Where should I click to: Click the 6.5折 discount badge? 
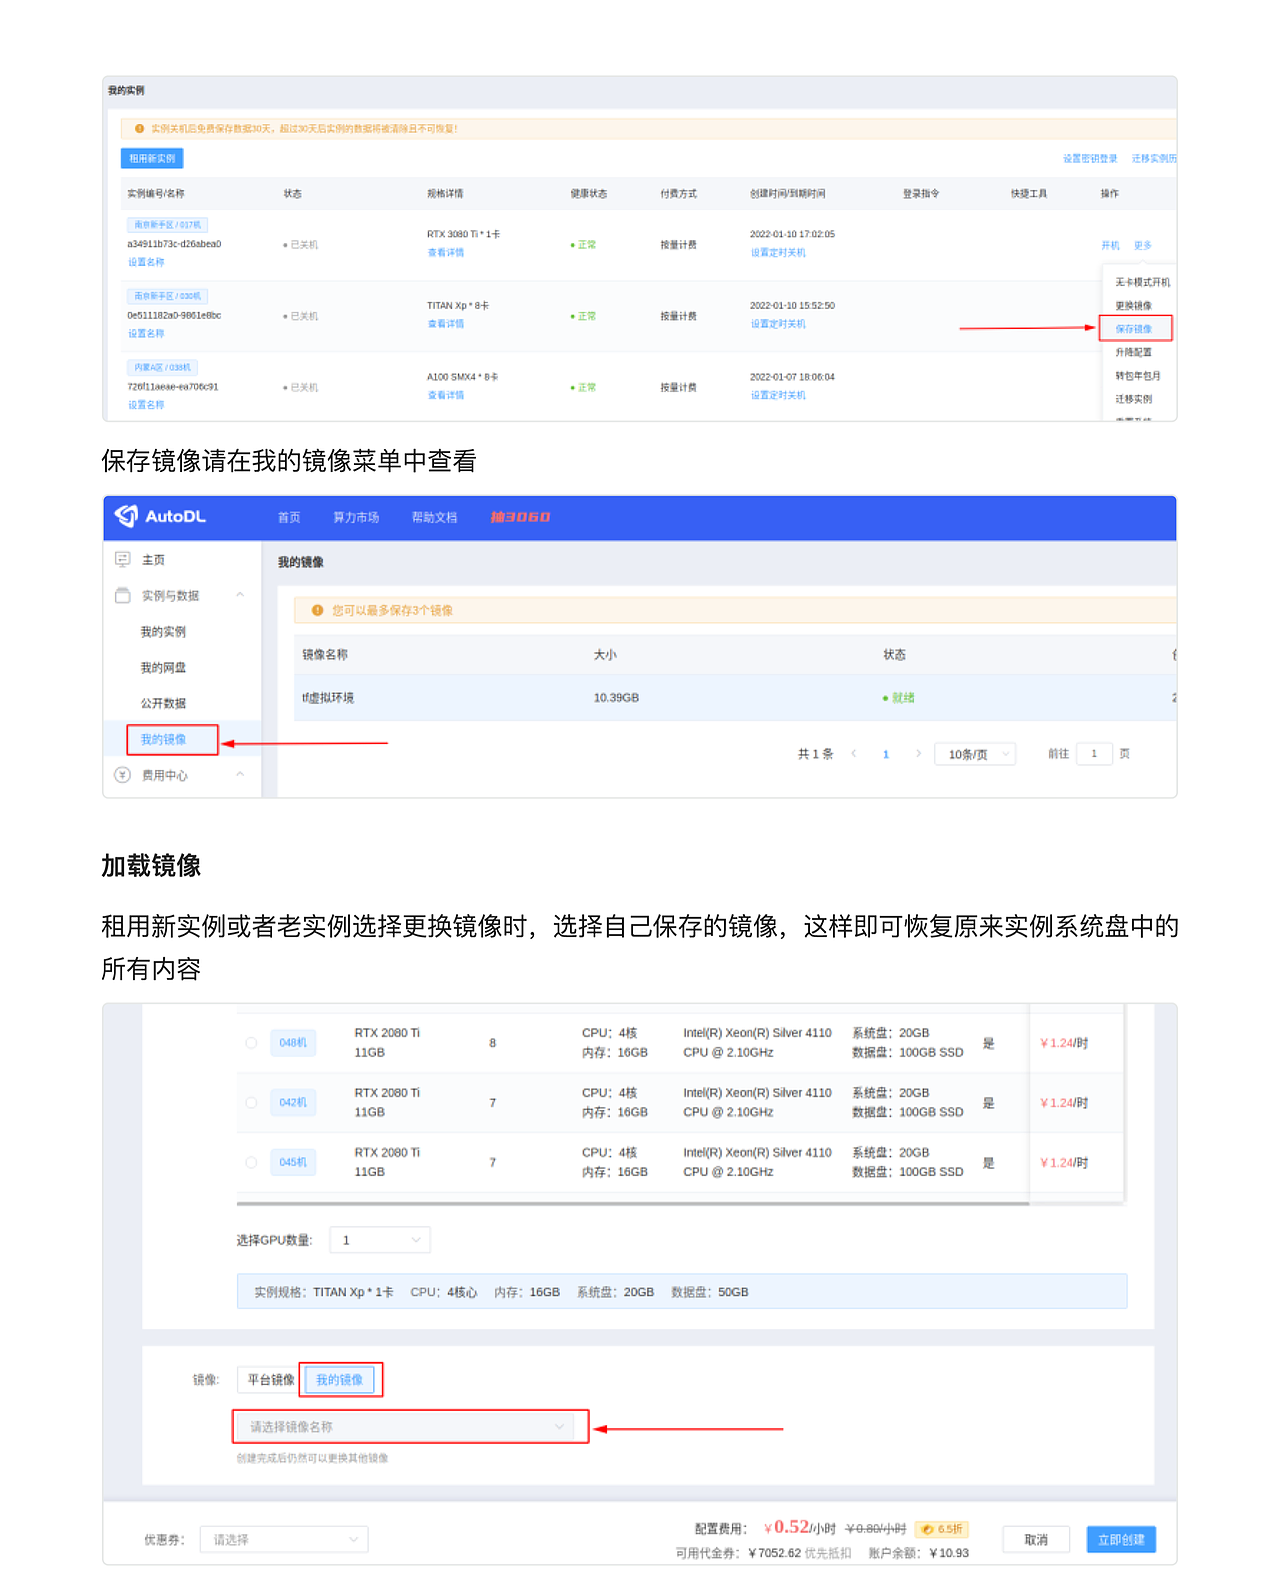coord(942,1529)
